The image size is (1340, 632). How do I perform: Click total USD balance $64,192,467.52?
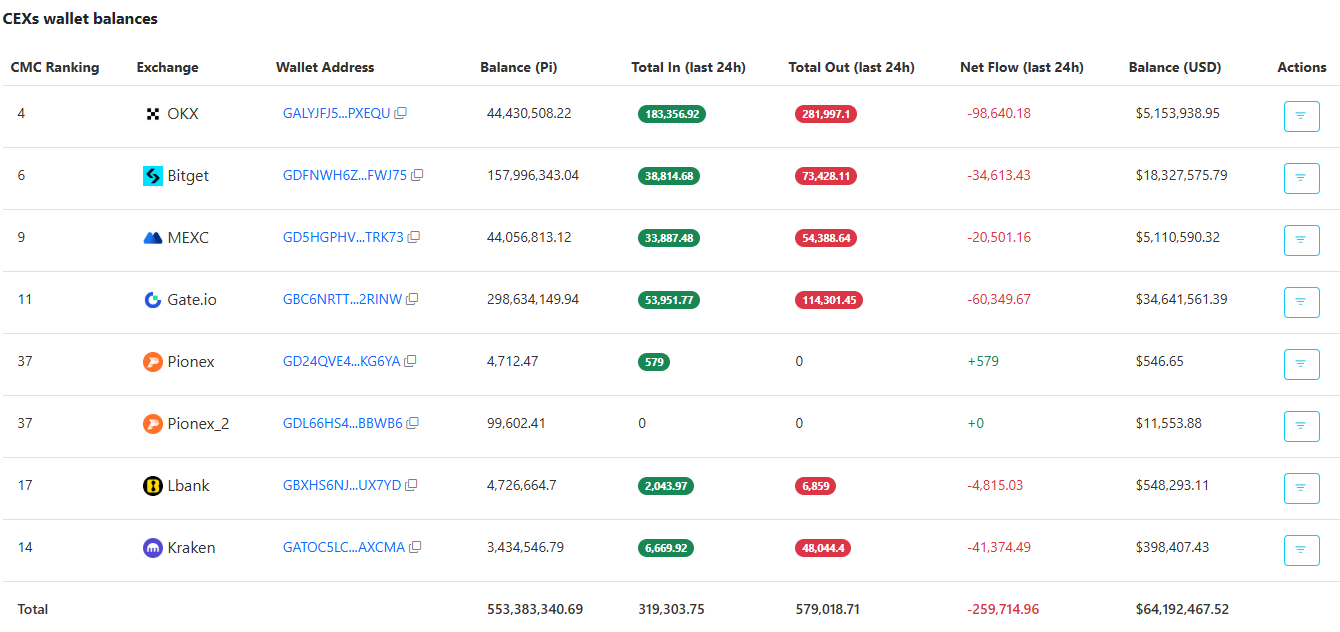(1183, 609)
